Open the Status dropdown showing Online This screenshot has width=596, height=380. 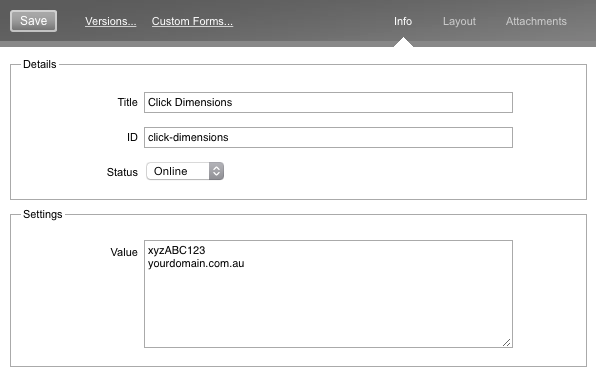point(185,171)
